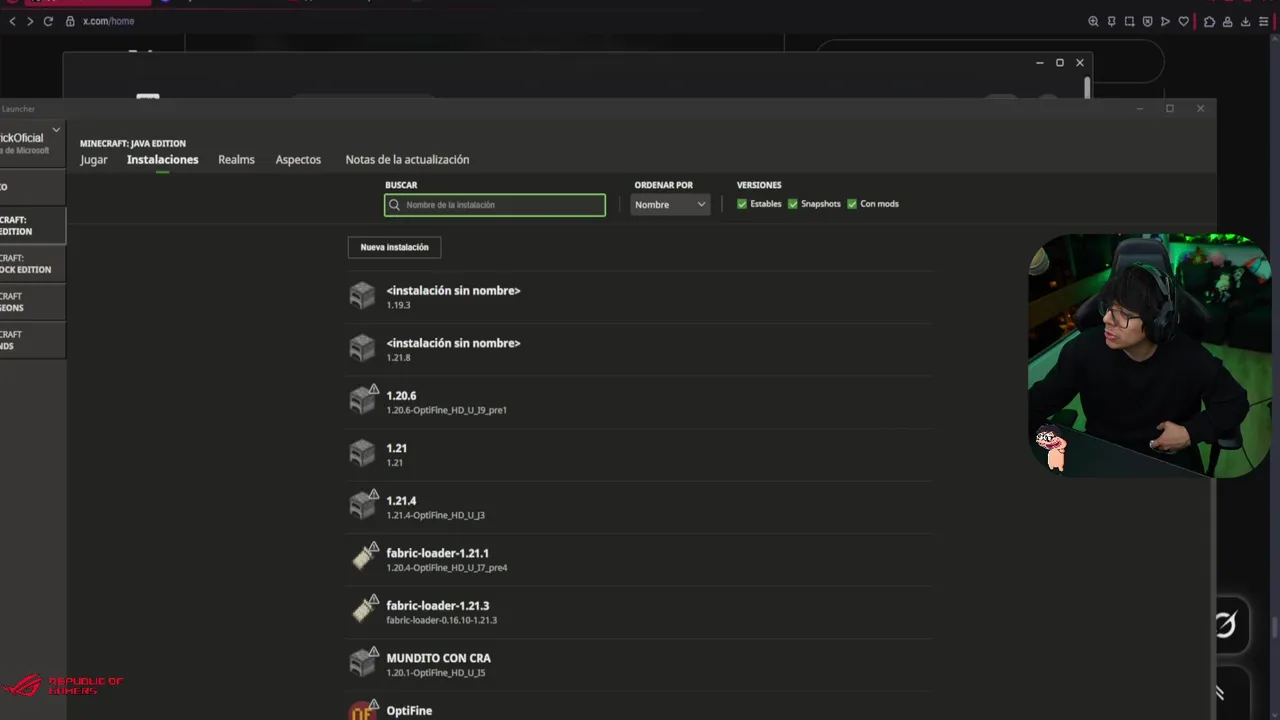Open browser extensions cube icon
The width and height of the screenshot is (1280, 720).
[1210, 21]
